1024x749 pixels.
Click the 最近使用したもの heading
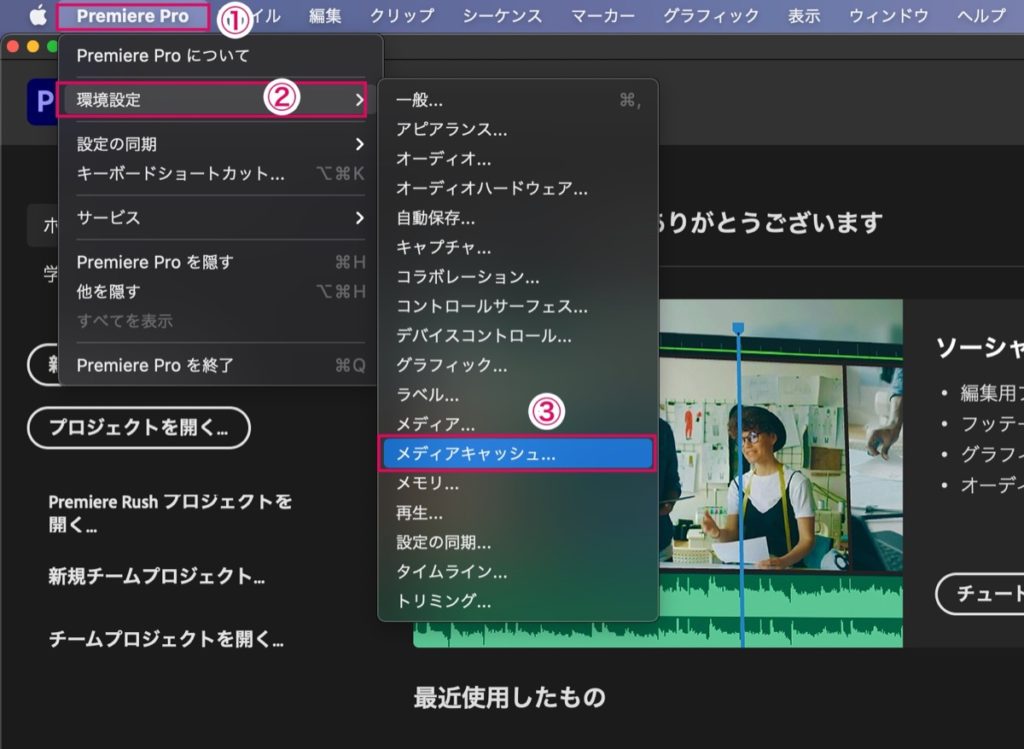pyautogui.click(x=509, y=697)
